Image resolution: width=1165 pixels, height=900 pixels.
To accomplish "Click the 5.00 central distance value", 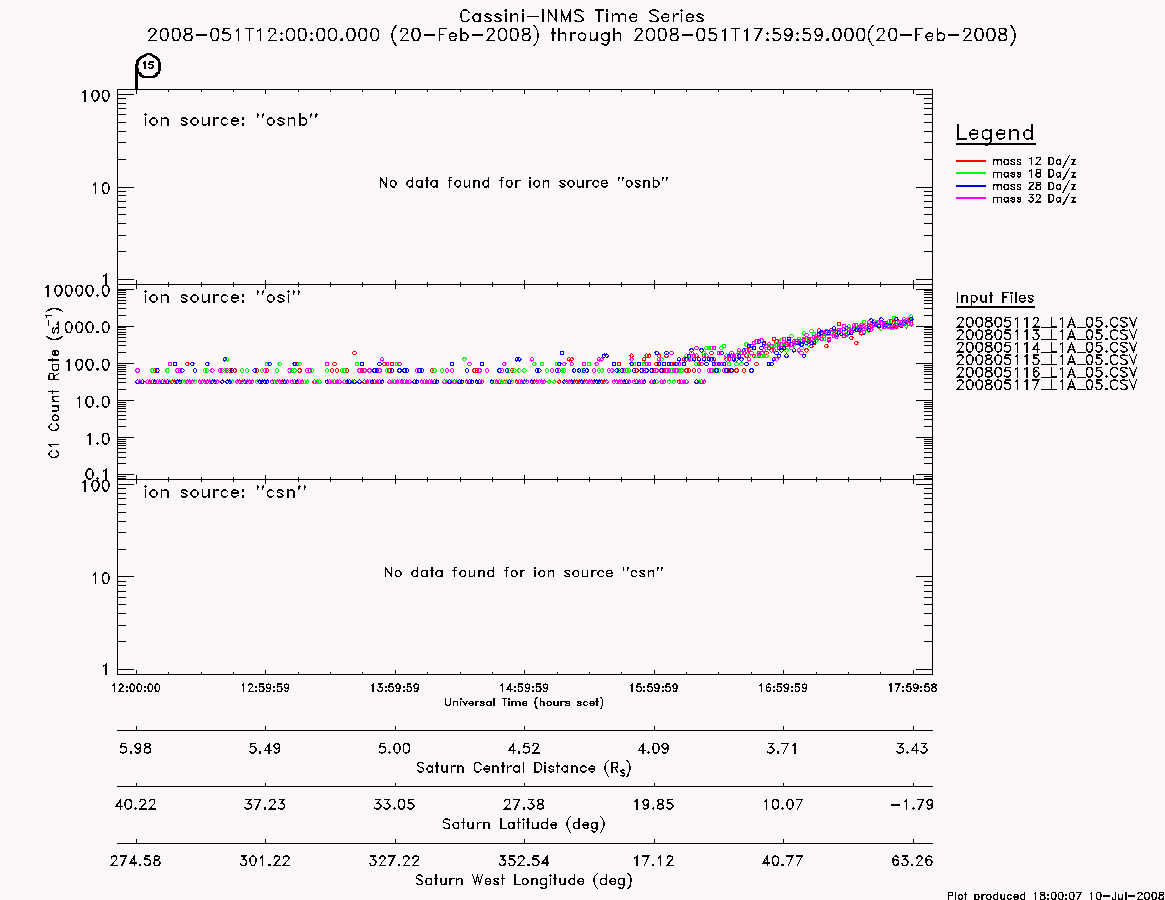I will (395, 748).
